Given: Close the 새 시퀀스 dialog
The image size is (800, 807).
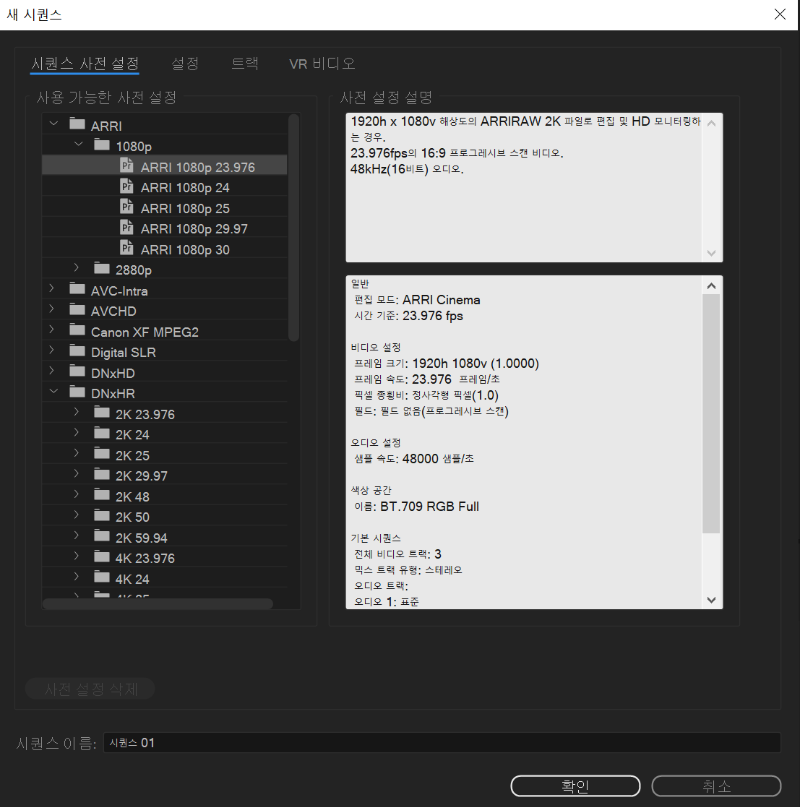Looking at the screenshot, I should point(780,14).
